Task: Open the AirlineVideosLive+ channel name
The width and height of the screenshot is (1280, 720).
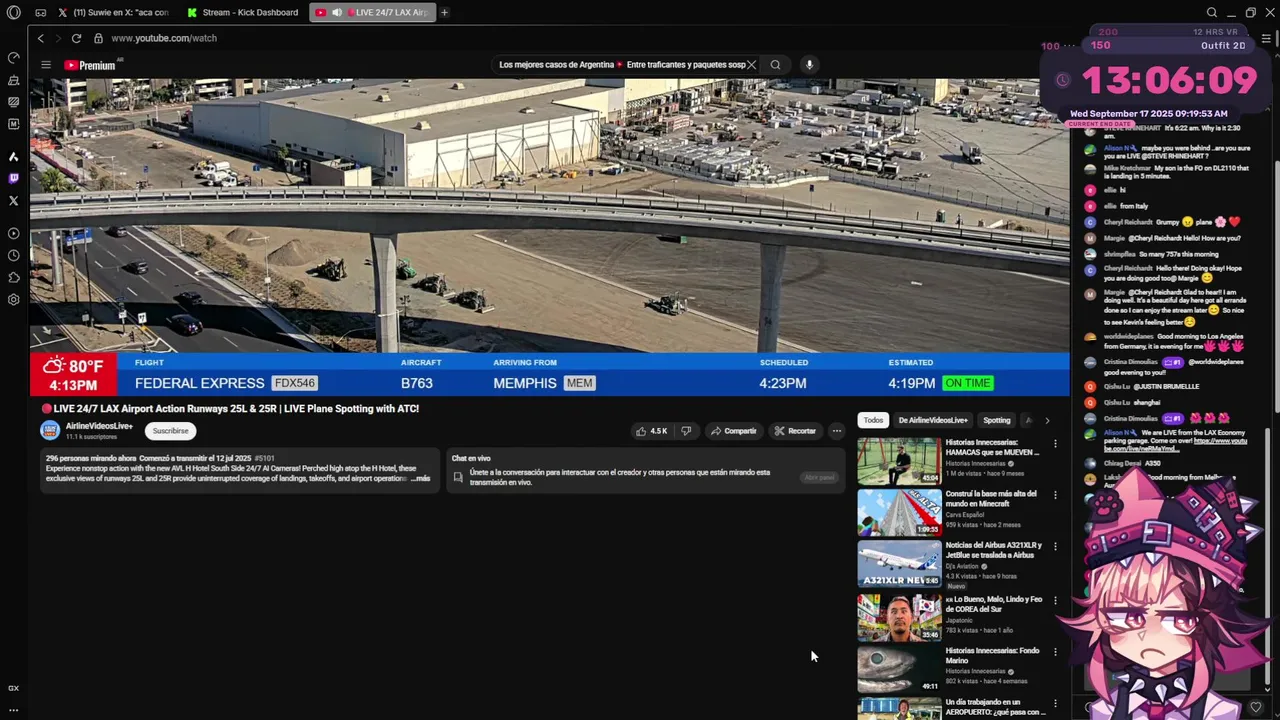Action: [99, 426]
